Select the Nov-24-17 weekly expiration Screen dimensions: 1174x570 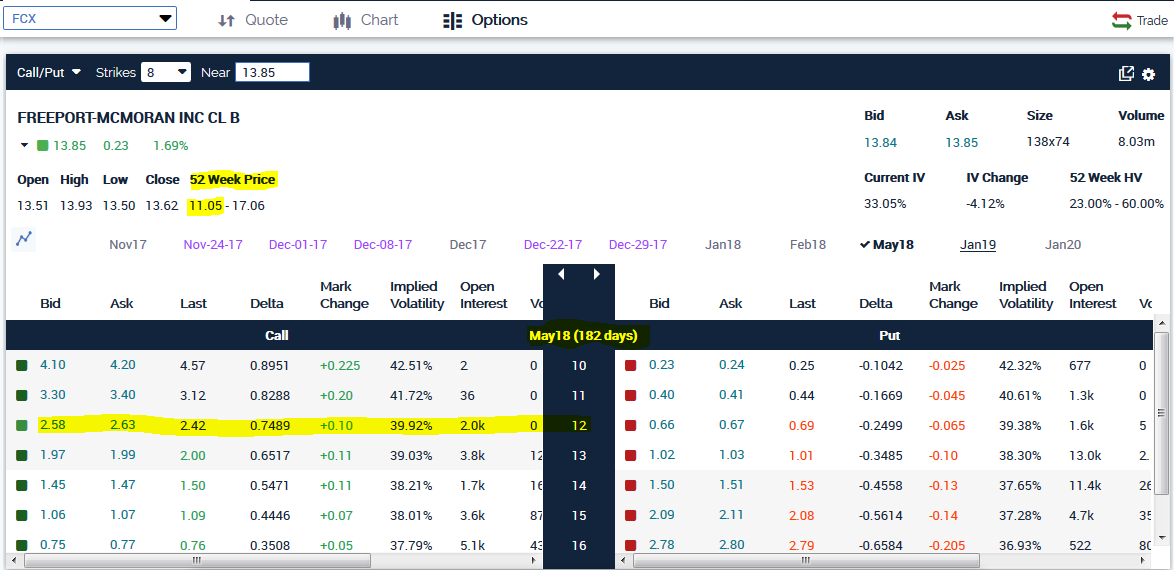tap(213, 245)
